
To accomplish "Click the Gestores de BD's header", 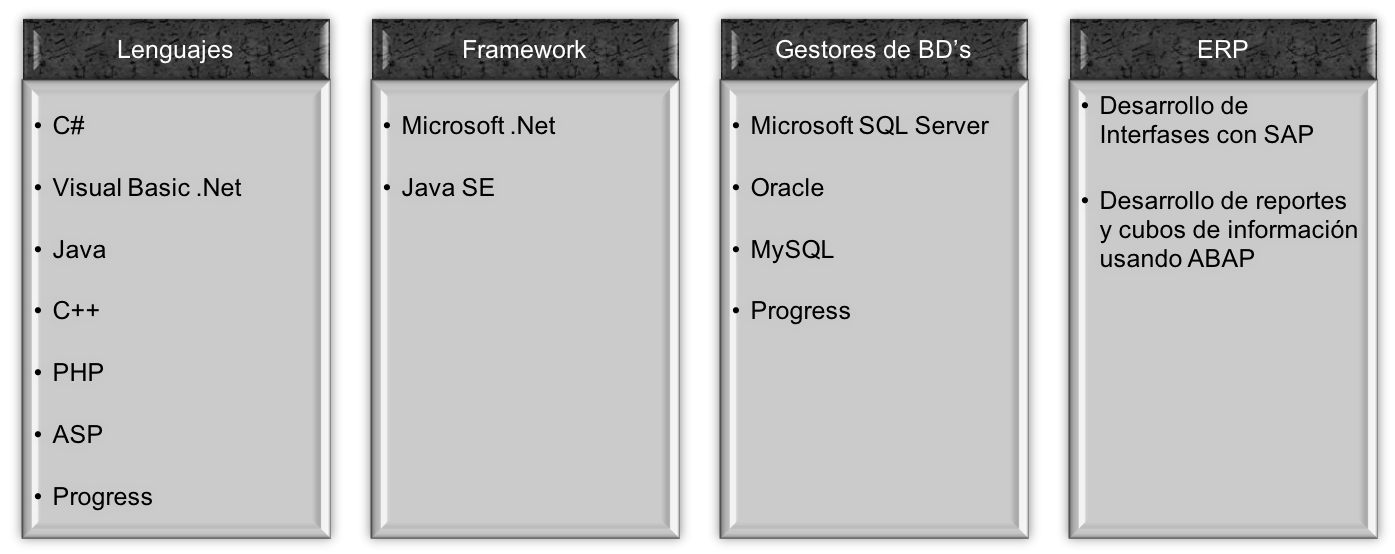I will point(873,50).
